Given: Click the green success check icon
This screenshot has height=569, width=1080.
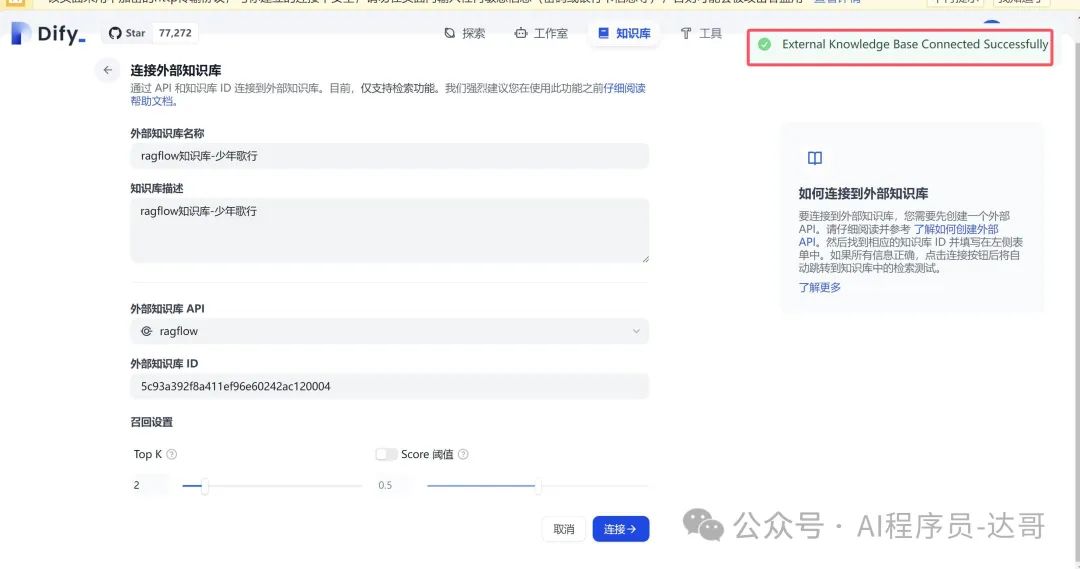Looking at the screenshot, I should (x=765, y=44).
